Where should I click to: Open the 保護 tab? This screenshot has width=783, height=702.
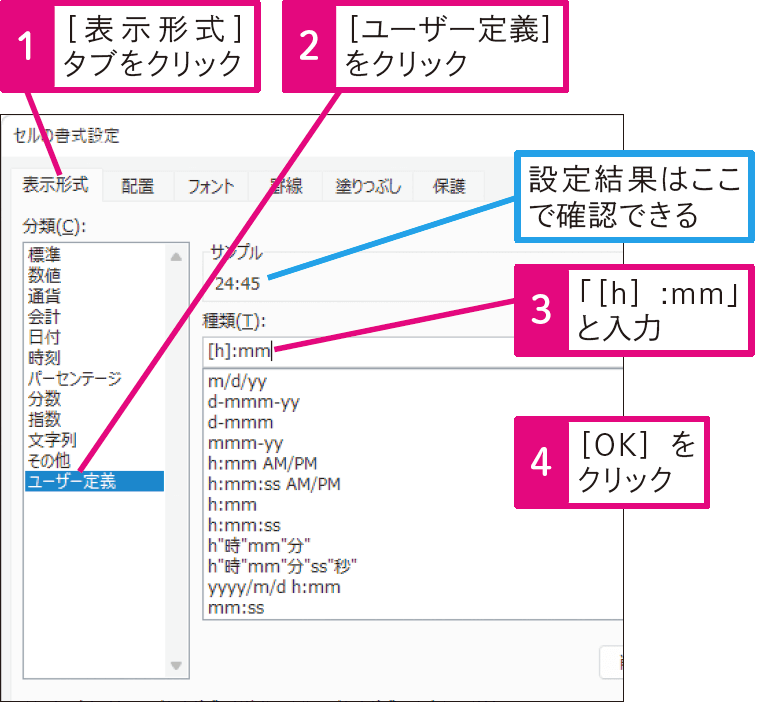(449, 186)
